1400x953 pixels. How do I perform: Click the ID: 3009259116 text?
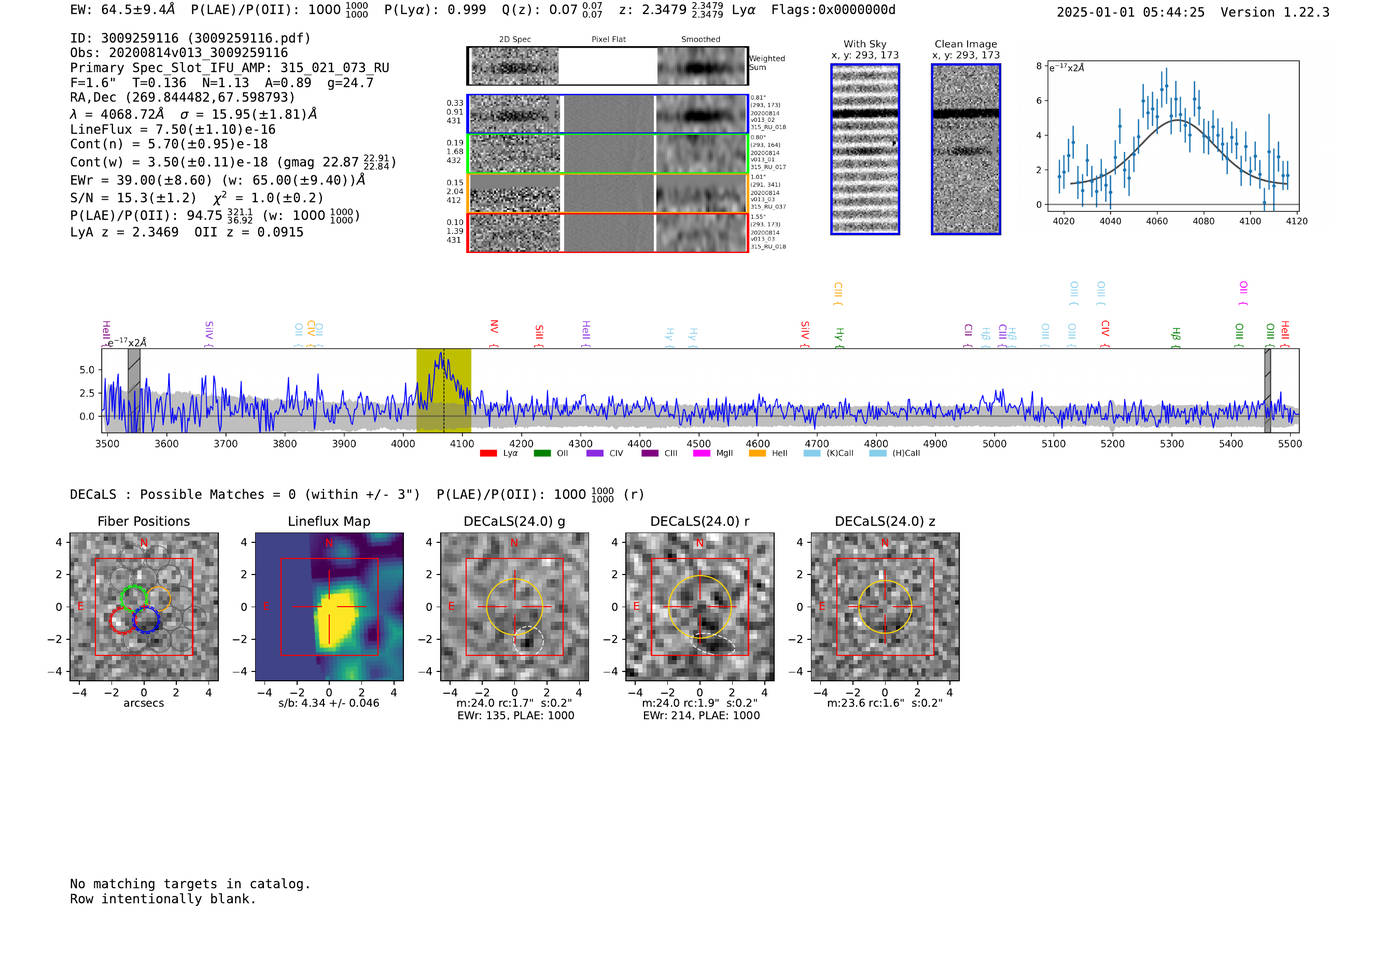[x=190, y=38]
